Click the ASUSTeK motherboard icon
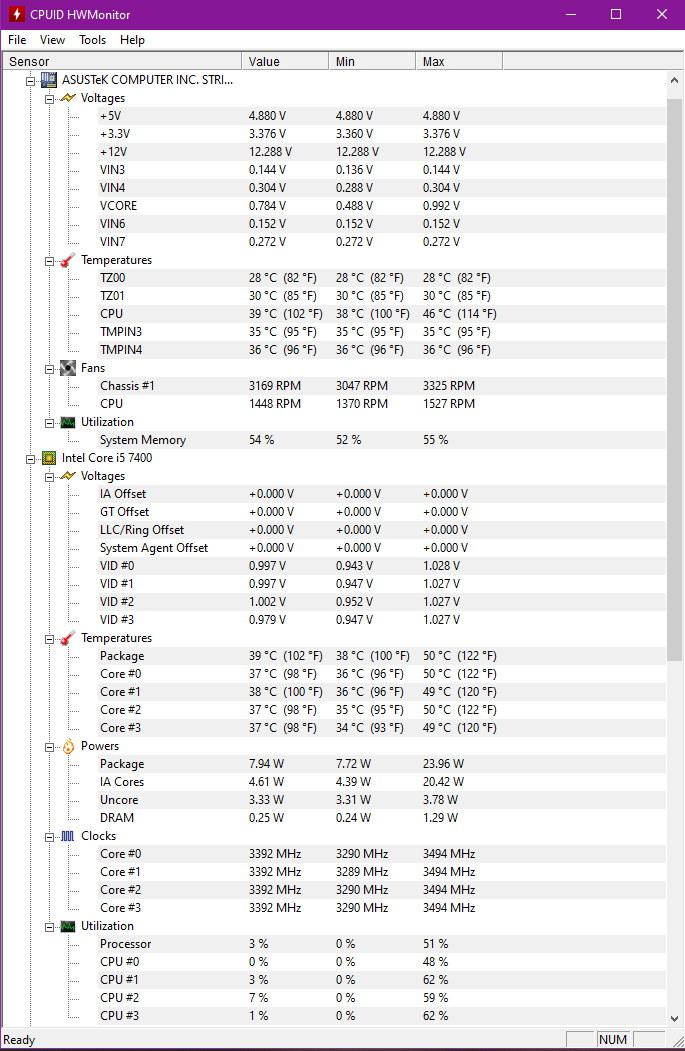Screen dimensions: 685x1051 49,80
